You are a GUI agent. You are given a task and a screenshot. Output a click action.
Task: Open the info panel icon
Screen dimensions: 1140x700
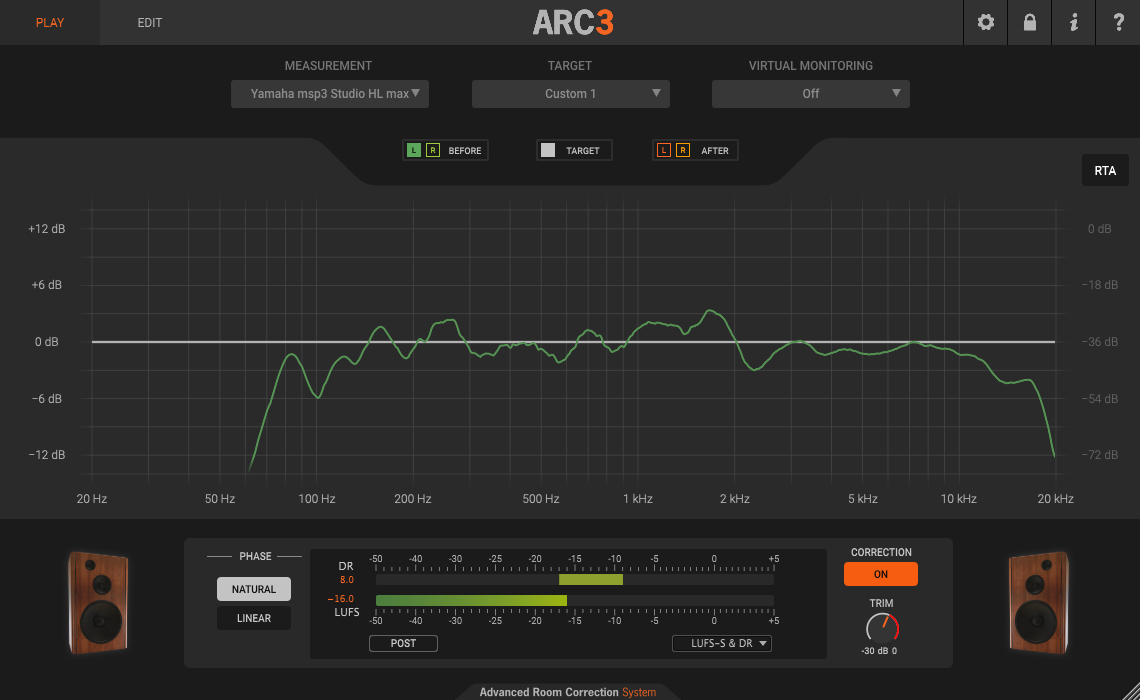click(1073, 22)
